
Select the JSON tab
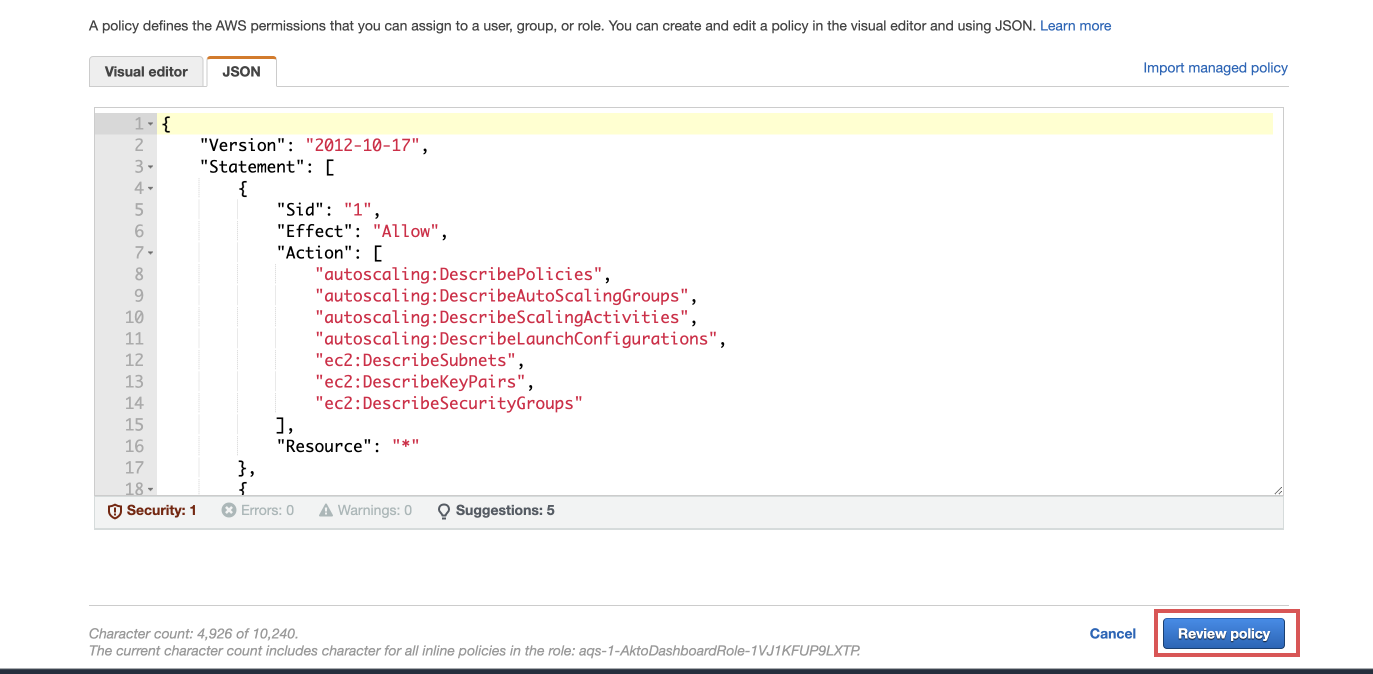coord(241,71)
